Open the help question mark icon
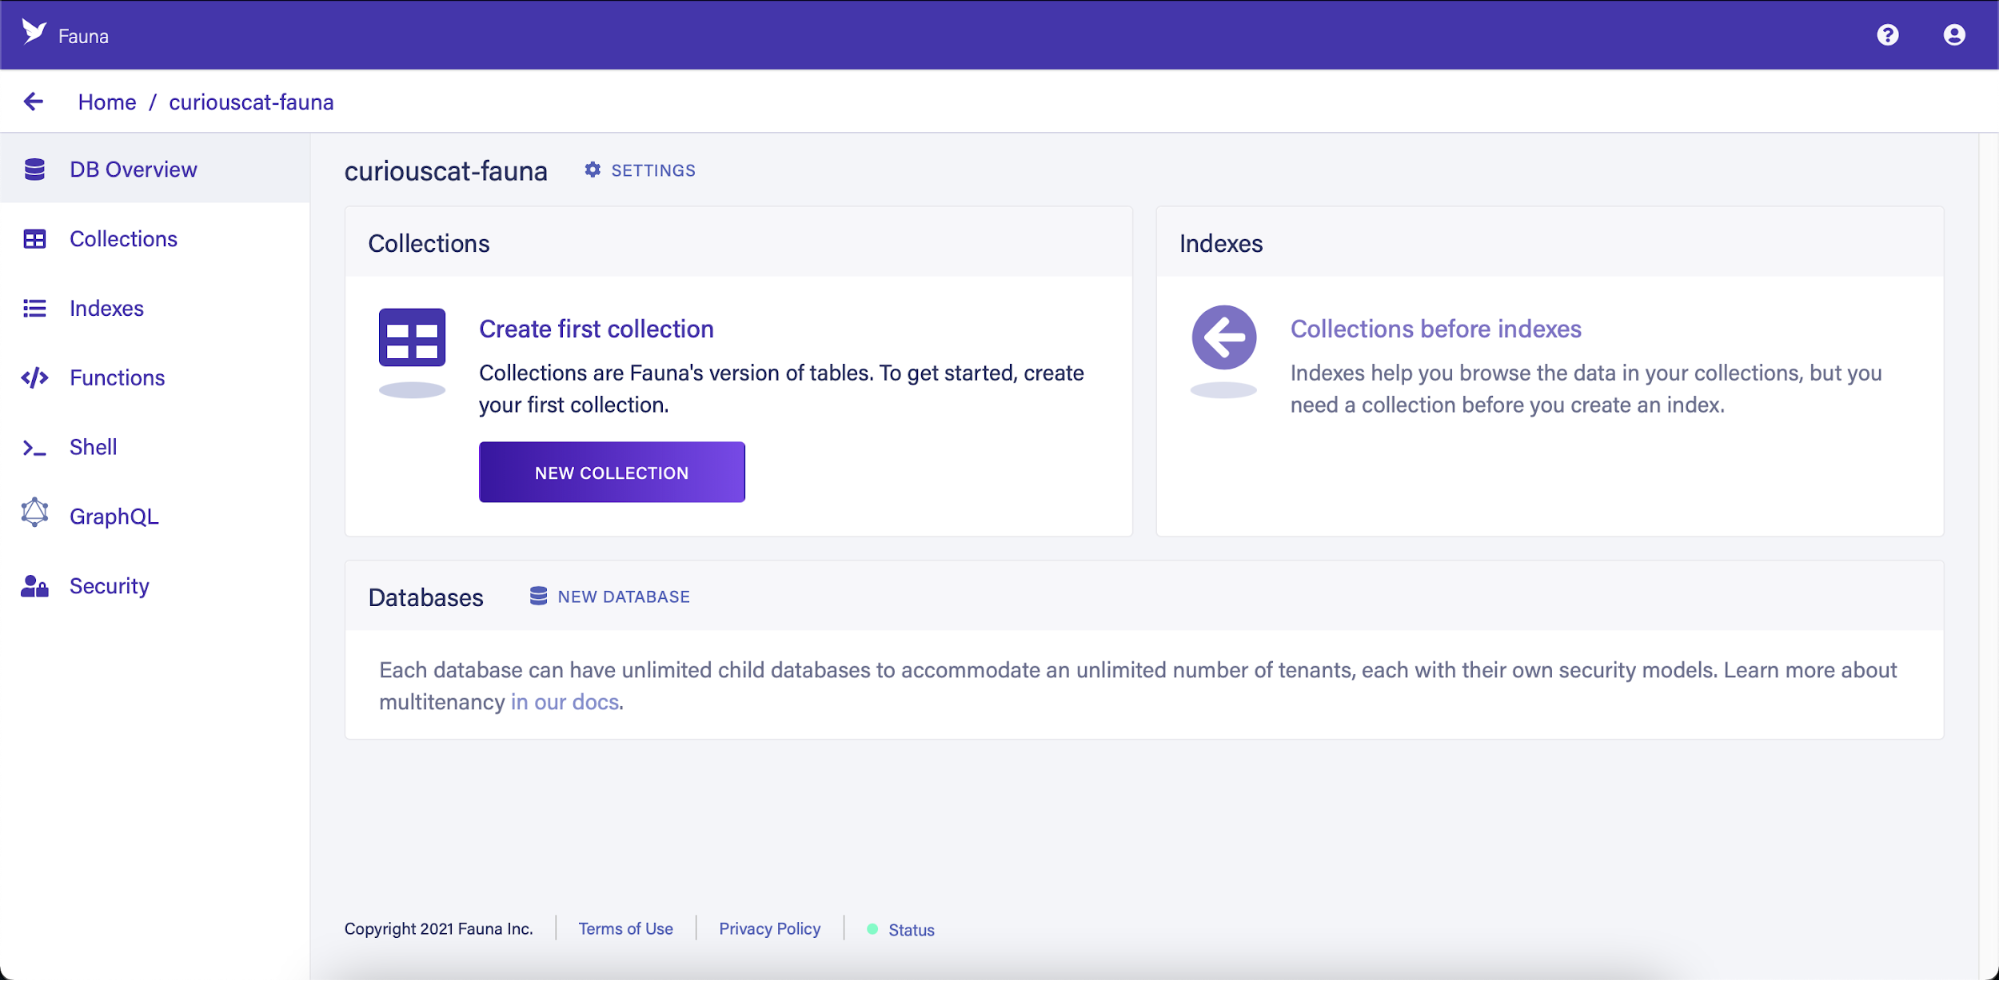 tap(1887, 35)
